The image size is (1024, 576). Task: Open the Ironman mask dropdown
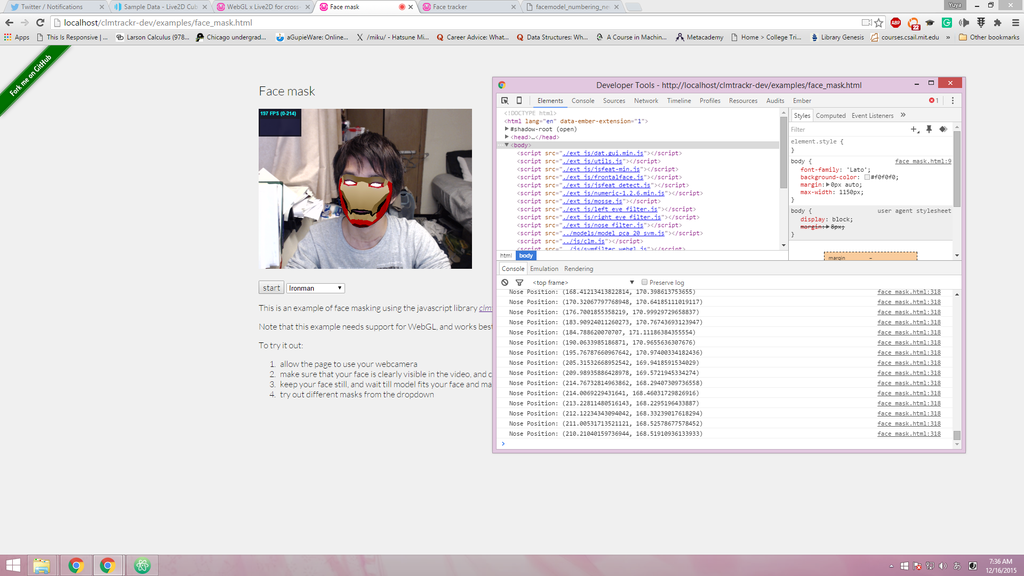pos(315,288)
